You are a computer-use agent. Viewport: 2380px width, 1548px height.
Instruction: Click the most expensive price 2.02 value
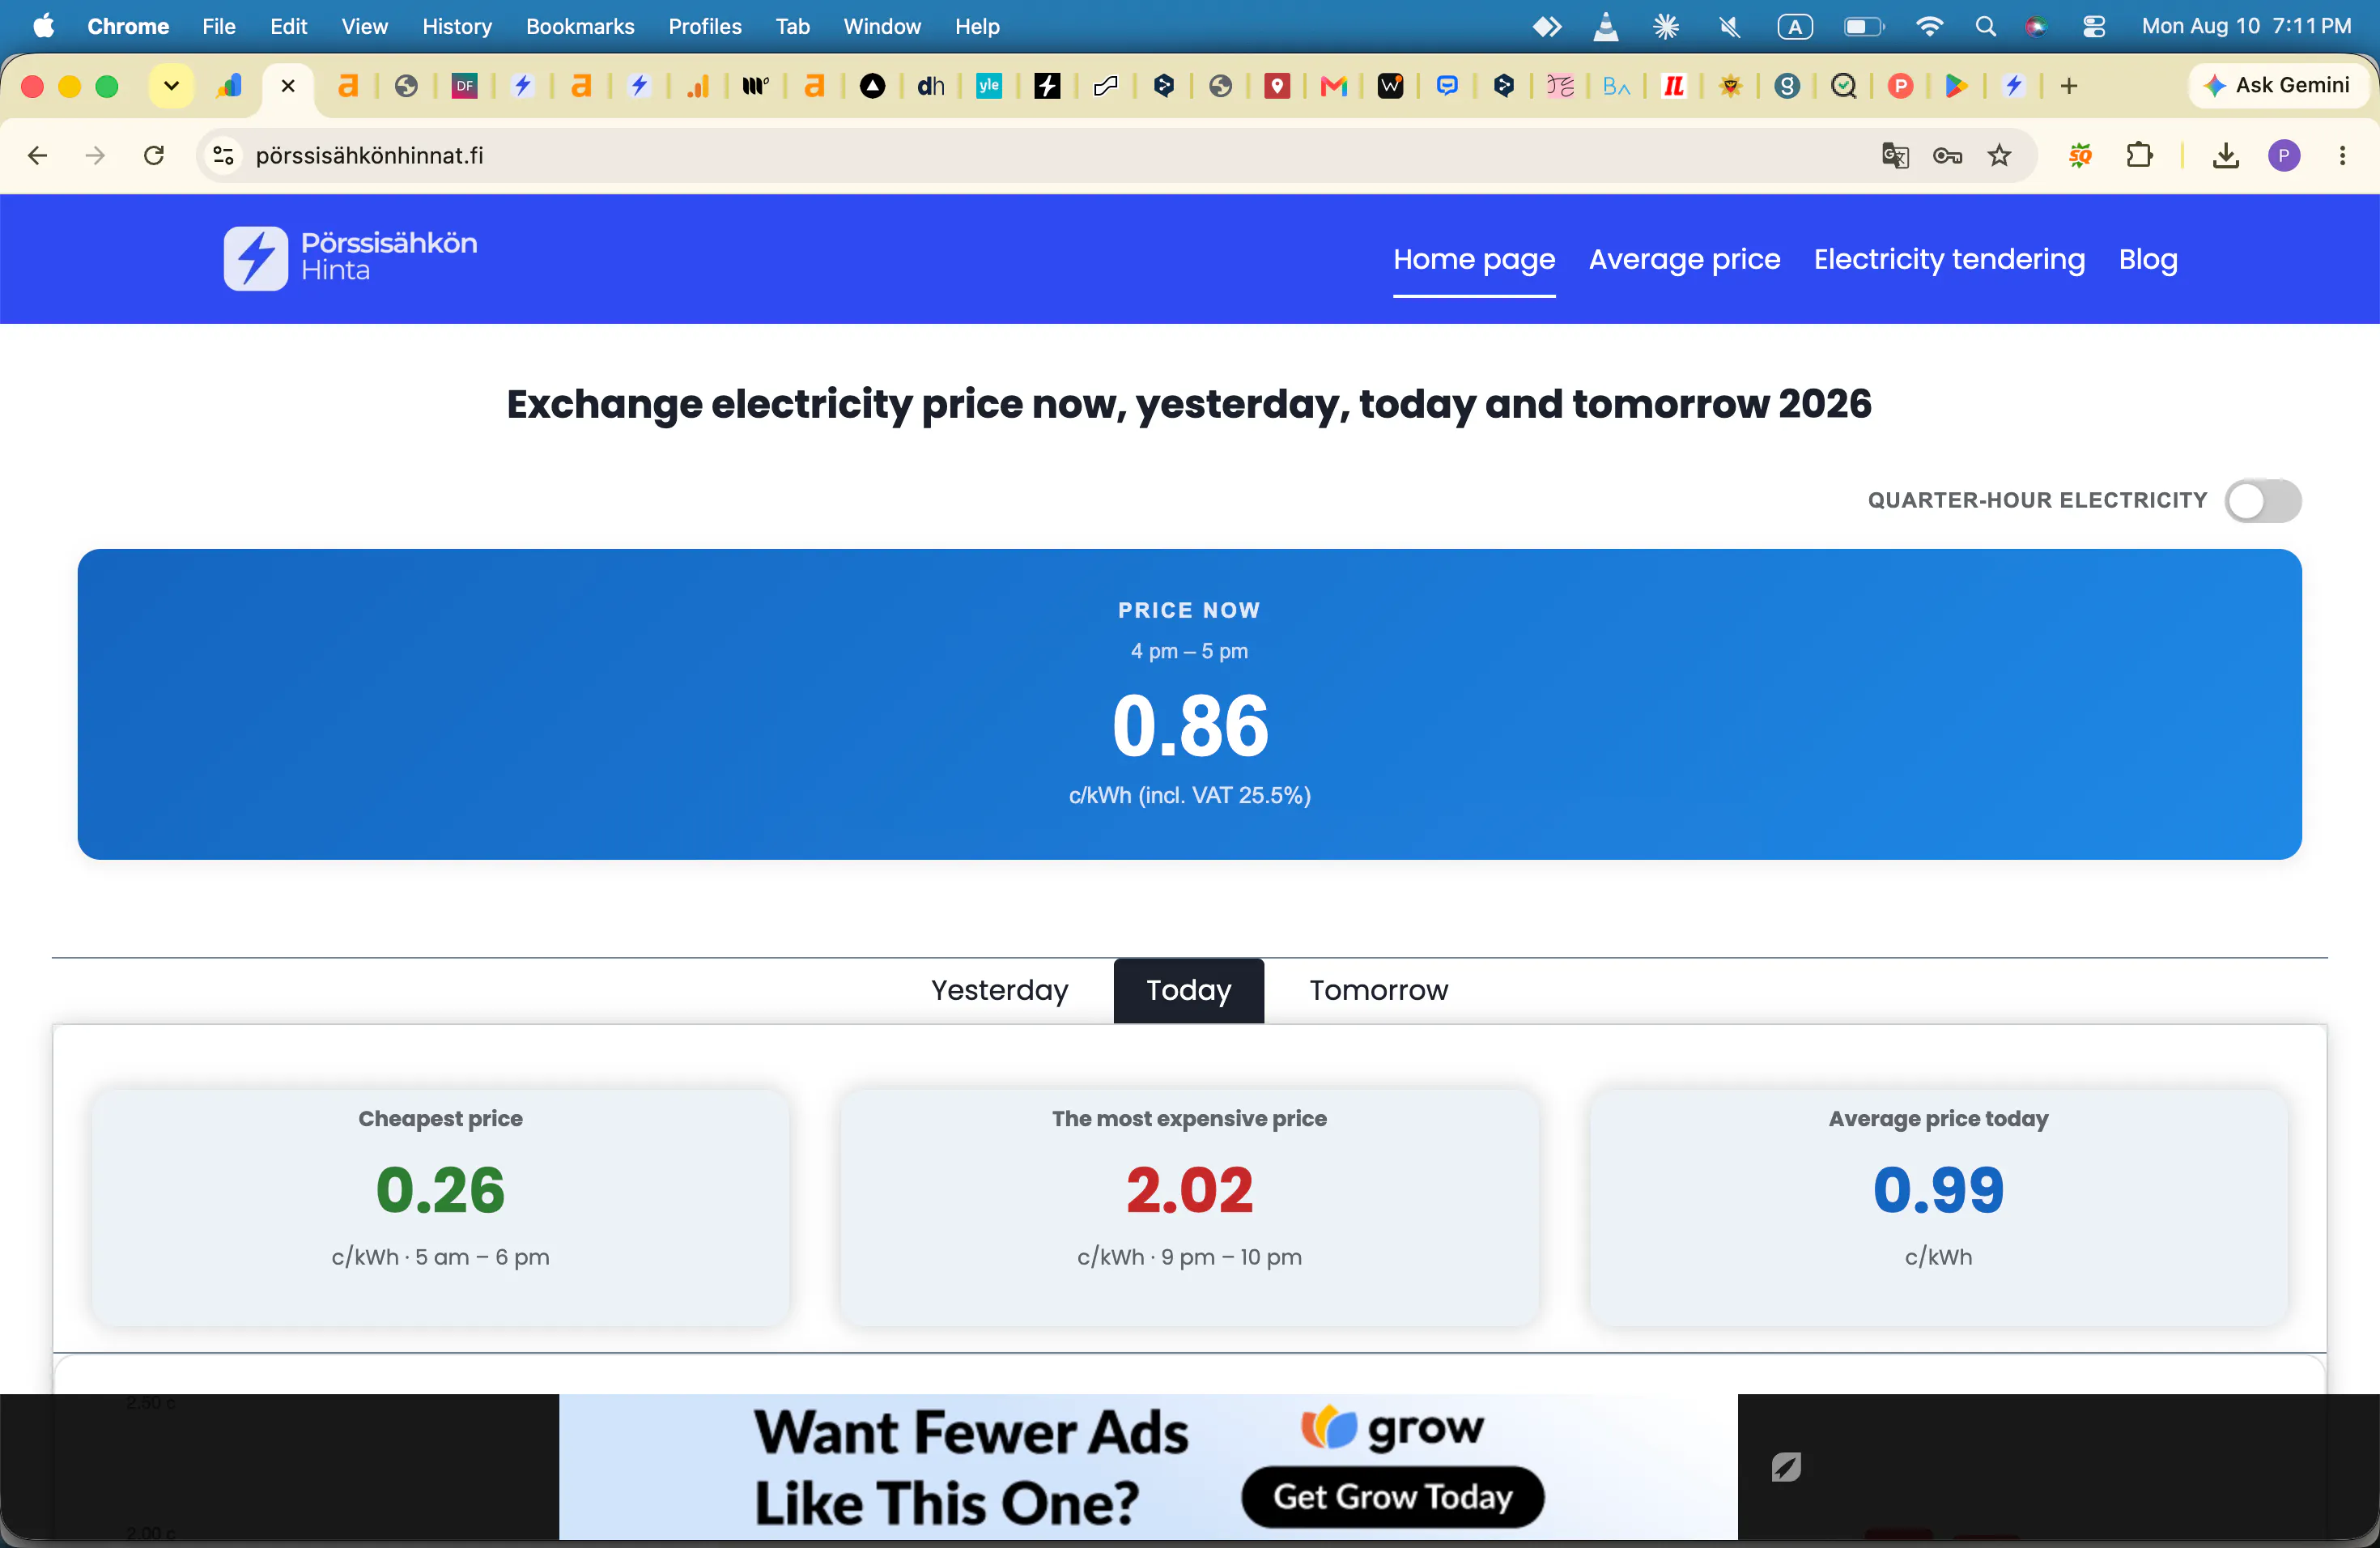[1189, 1190]
